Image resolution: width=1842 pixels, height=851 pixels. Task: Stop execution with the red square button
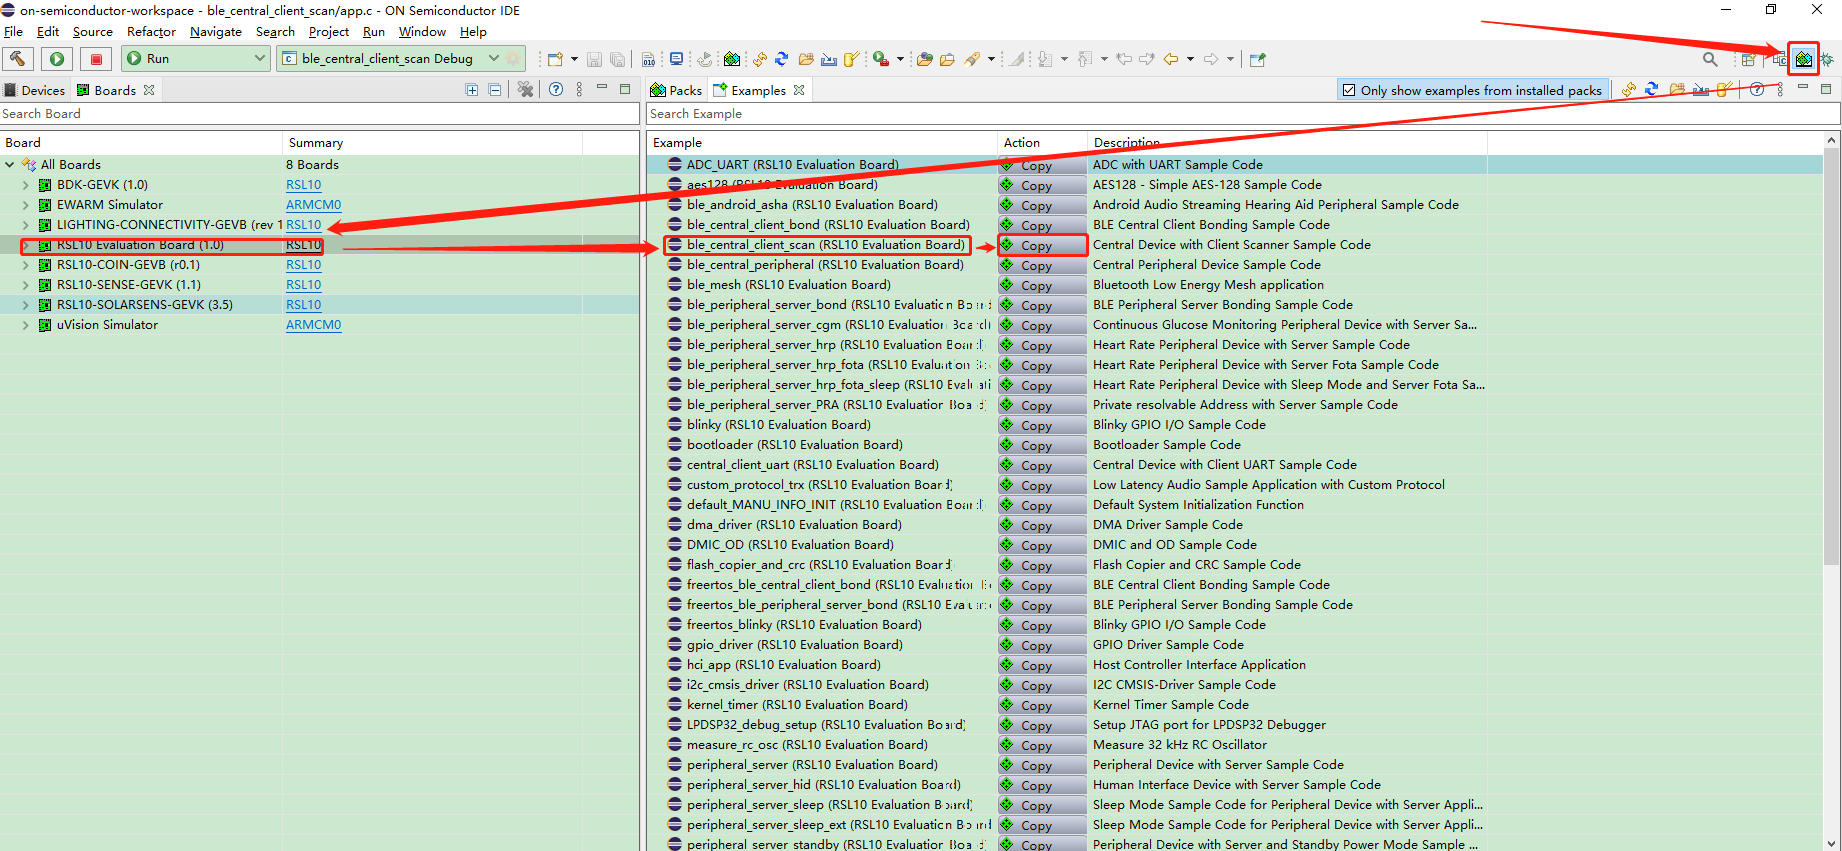[96, 59]
